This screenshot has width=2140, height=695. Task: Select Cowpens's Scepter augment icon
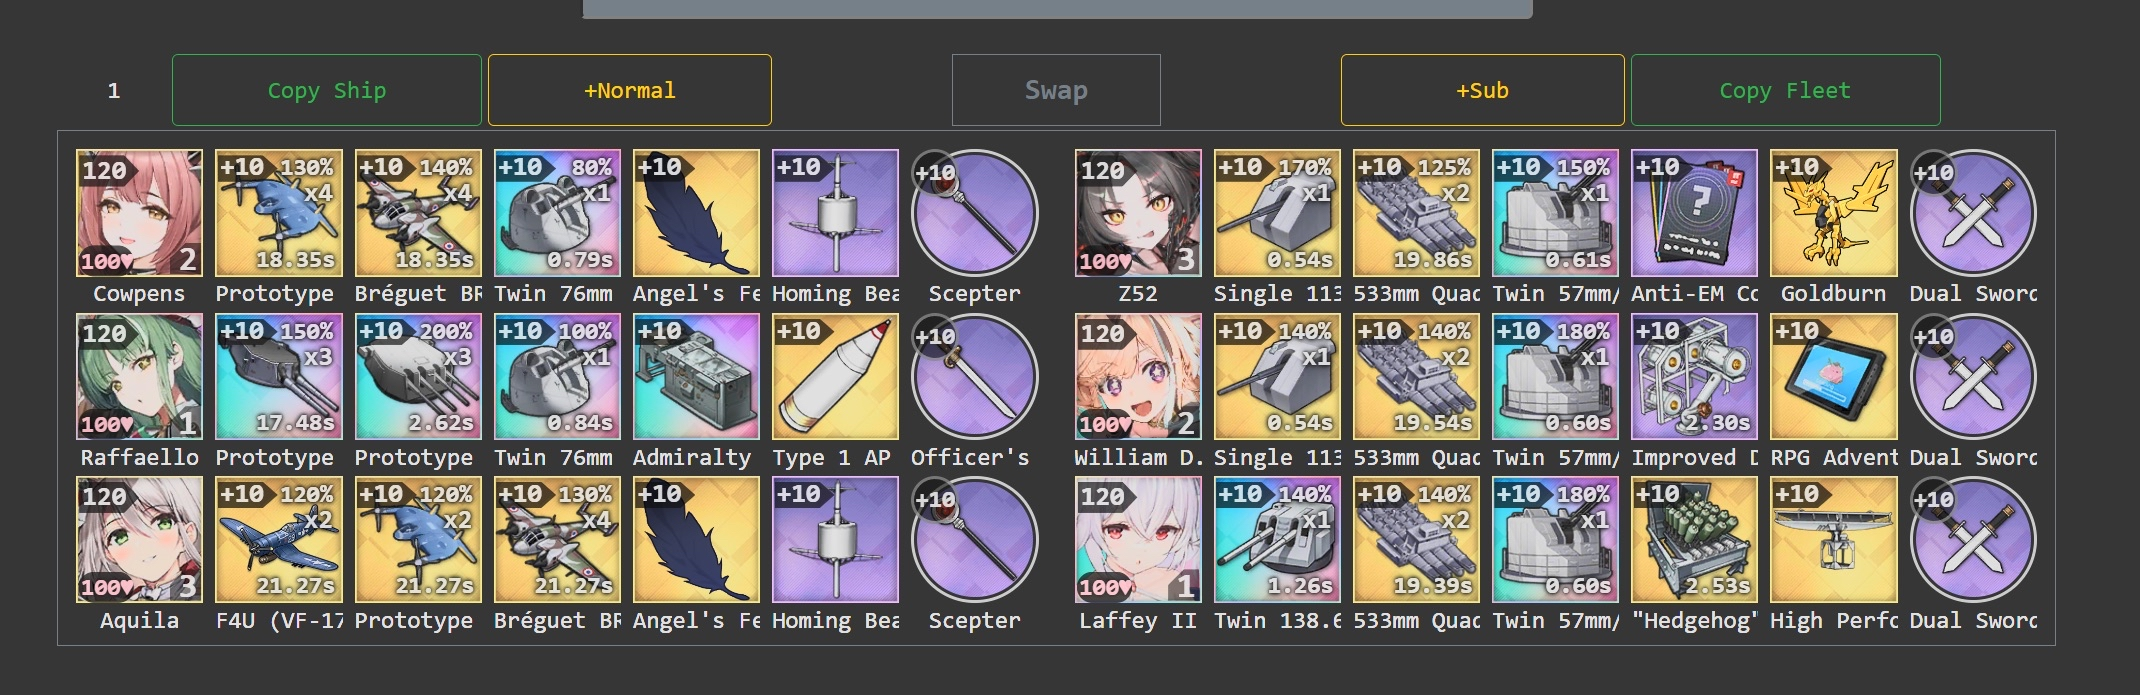974,213
